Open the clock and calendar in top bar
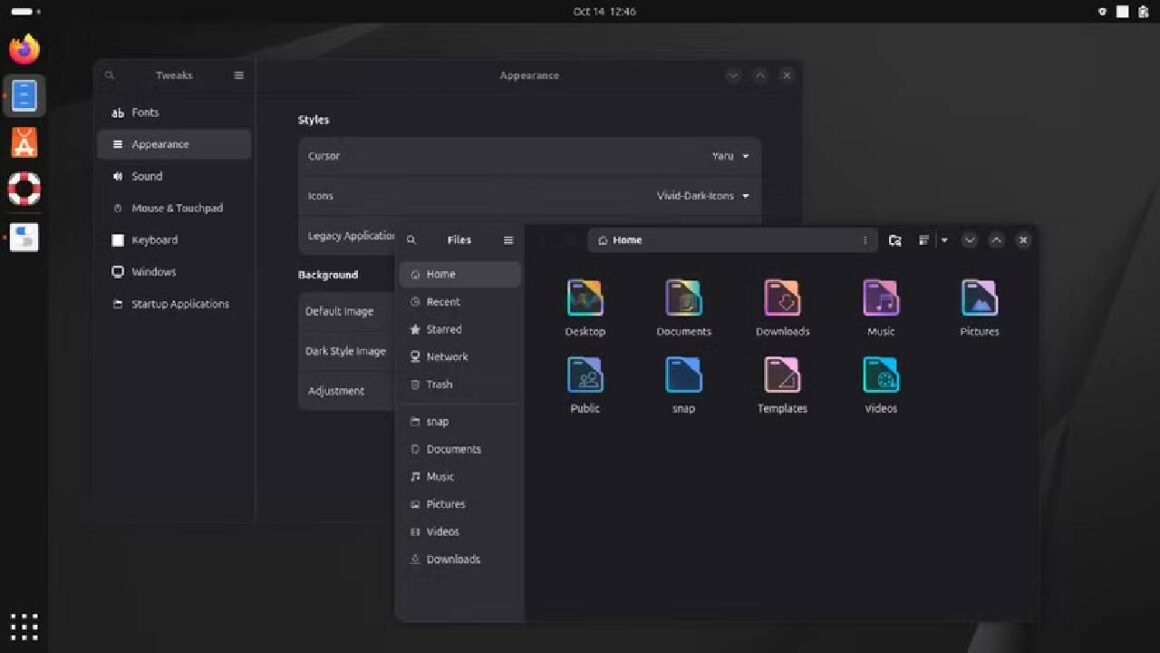1160x653 pixels. pos(604,11)
